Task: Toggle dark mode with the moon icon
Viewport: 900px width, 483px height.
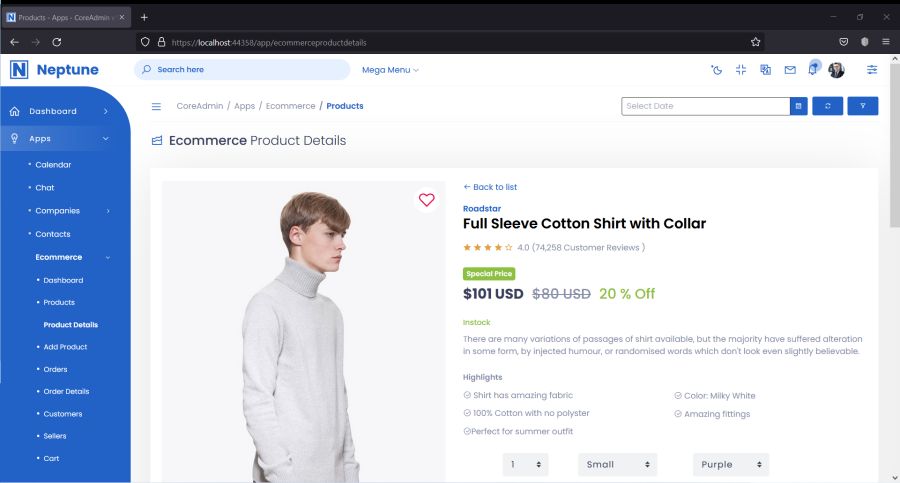Action: [716, 70]
